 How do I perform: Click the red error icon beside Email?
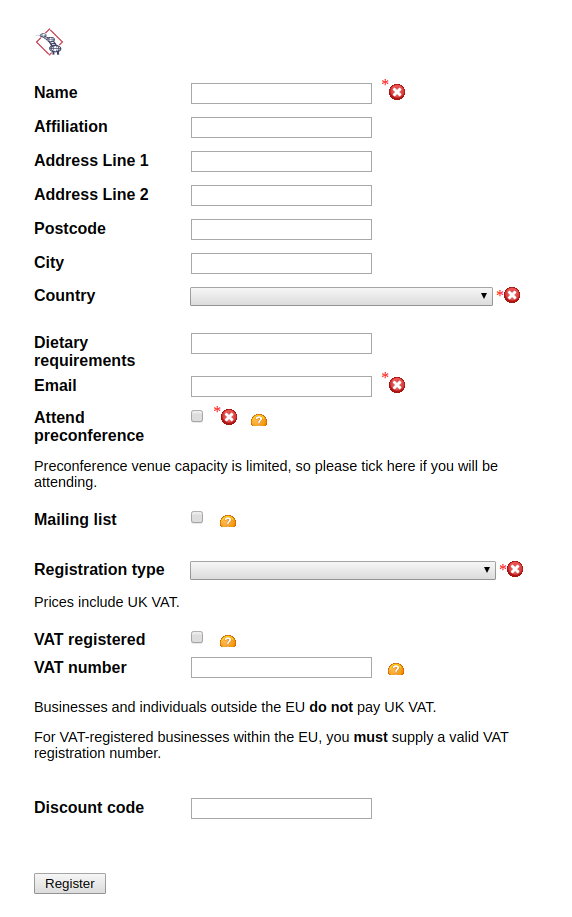[397, 385]
